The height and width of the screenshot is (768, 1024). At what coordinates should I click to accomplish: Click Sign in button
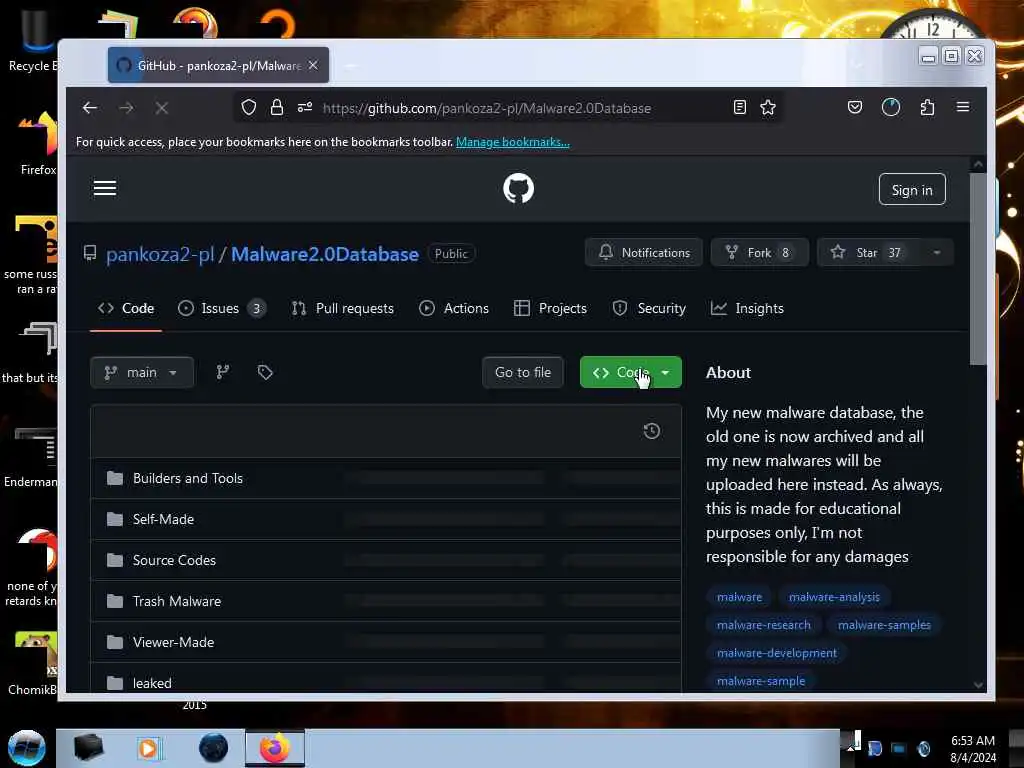(912, 189)
